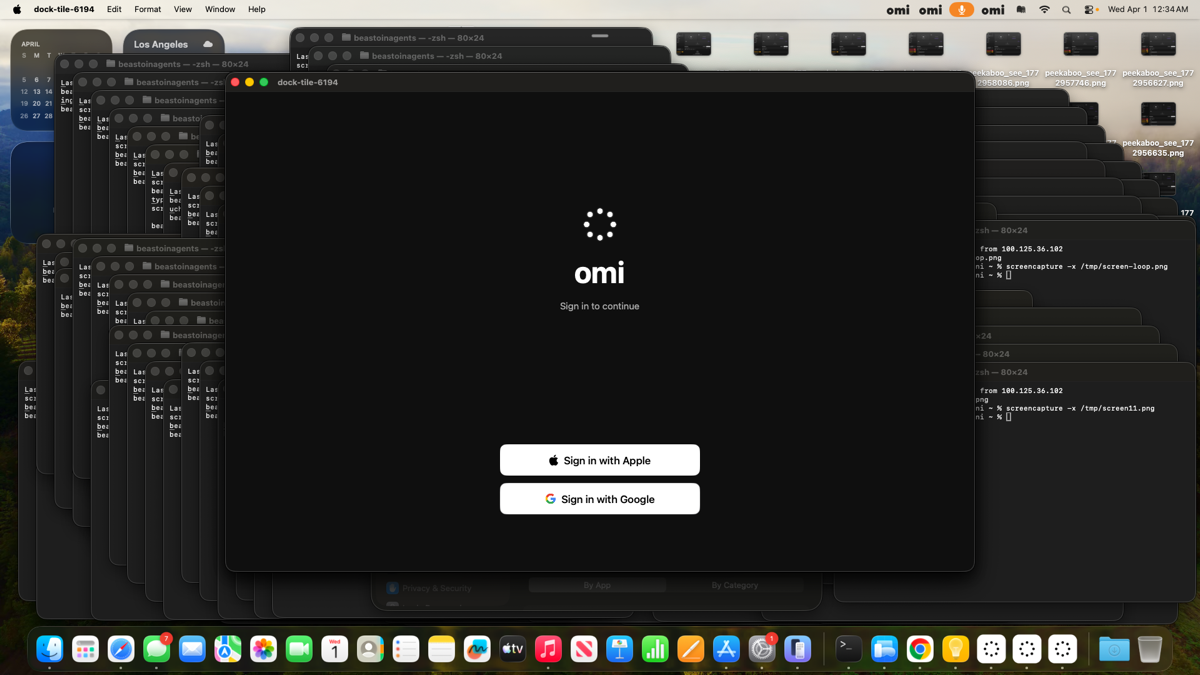Click the Los Angeles weather widget
The width and height of the screenshot is (1200, 675).
coord(173,44)
